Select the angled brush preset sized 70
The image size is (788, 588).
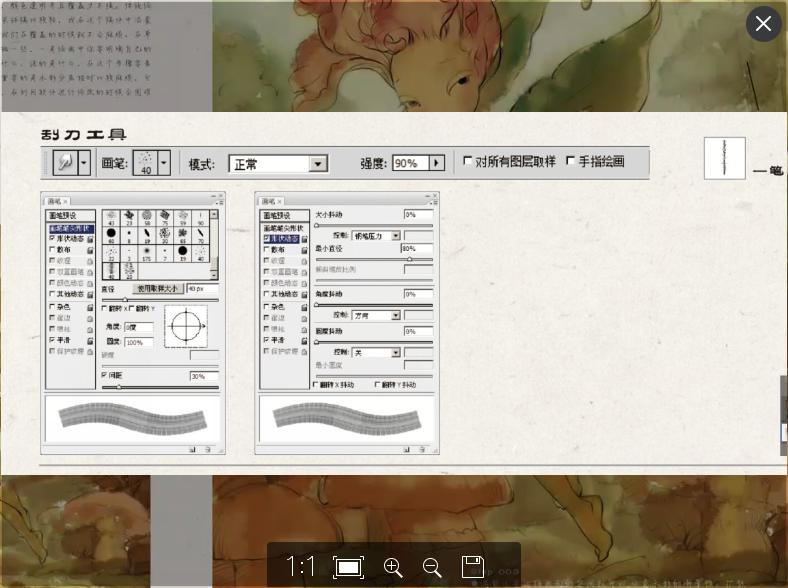[201, 234]
